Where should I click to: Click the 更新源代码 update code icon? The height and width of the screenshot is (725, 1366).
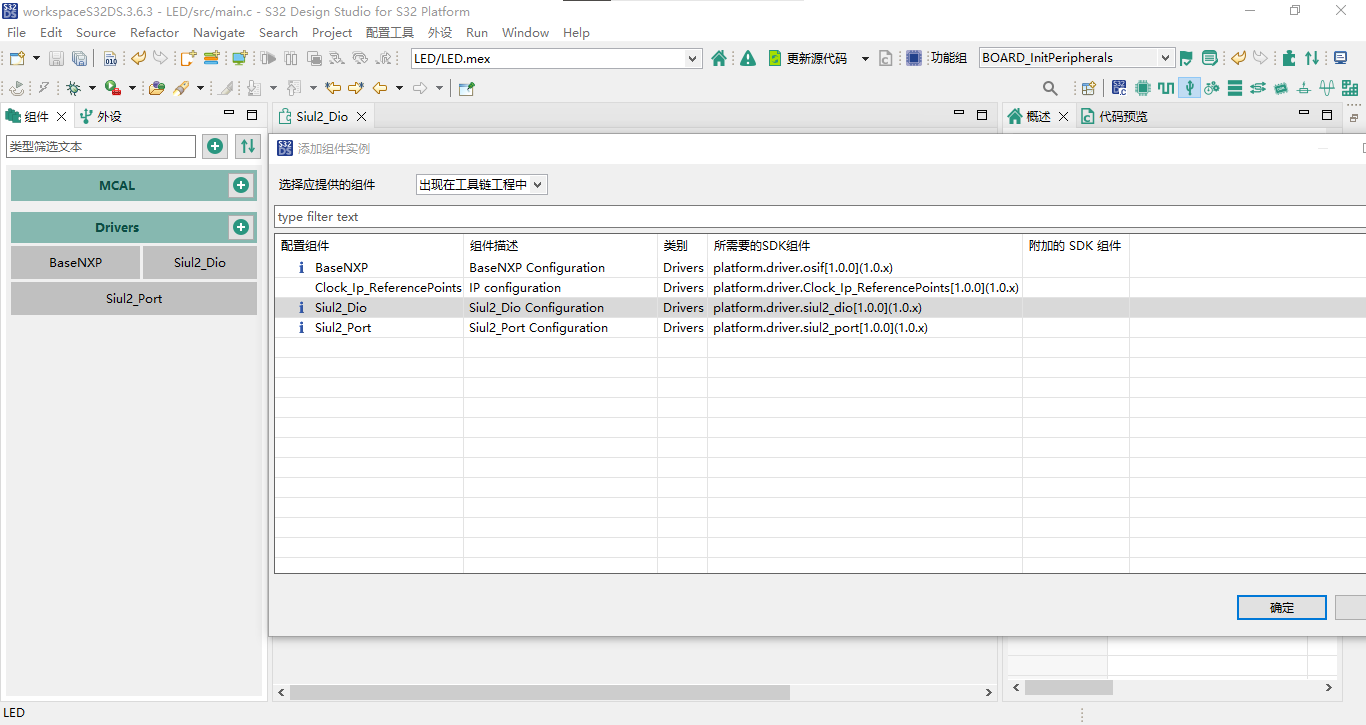pos(775,59)
